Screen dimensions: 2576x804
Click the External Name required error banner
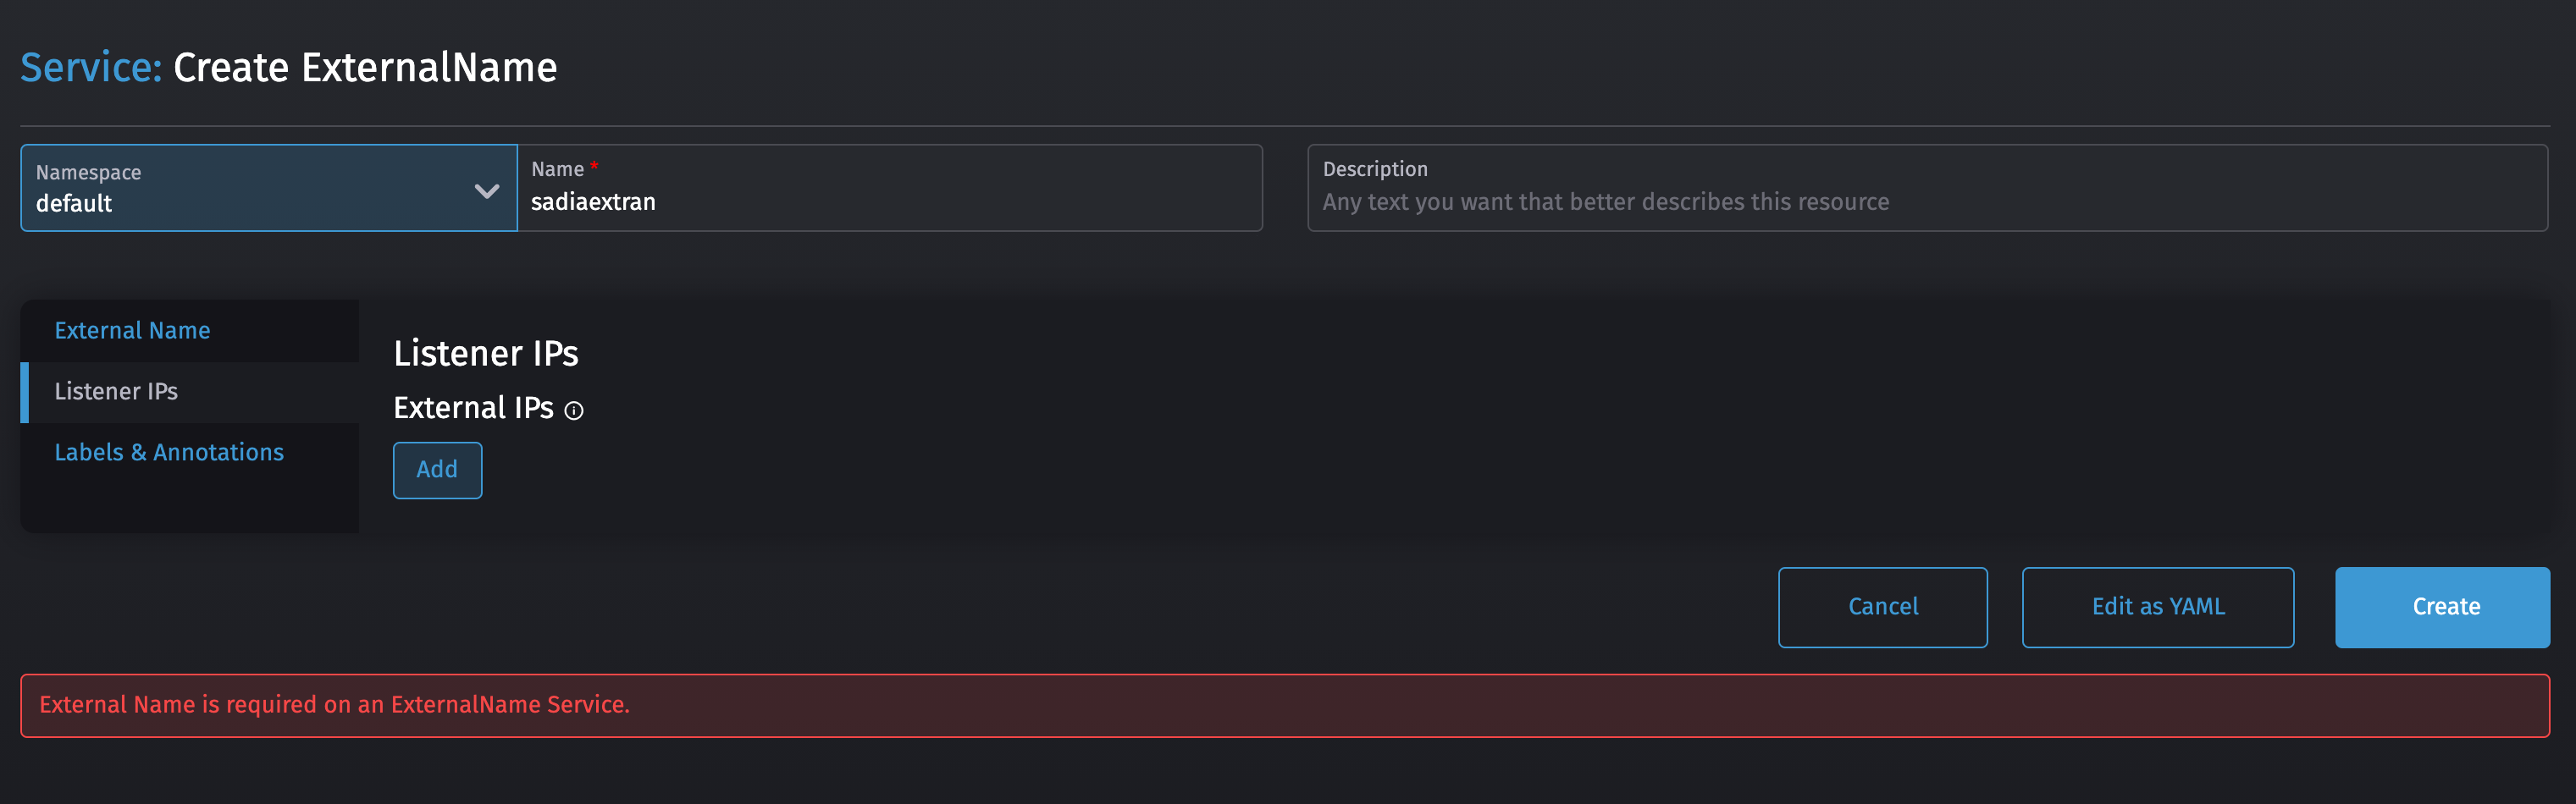pyautogui.click(x=334, y=705)
